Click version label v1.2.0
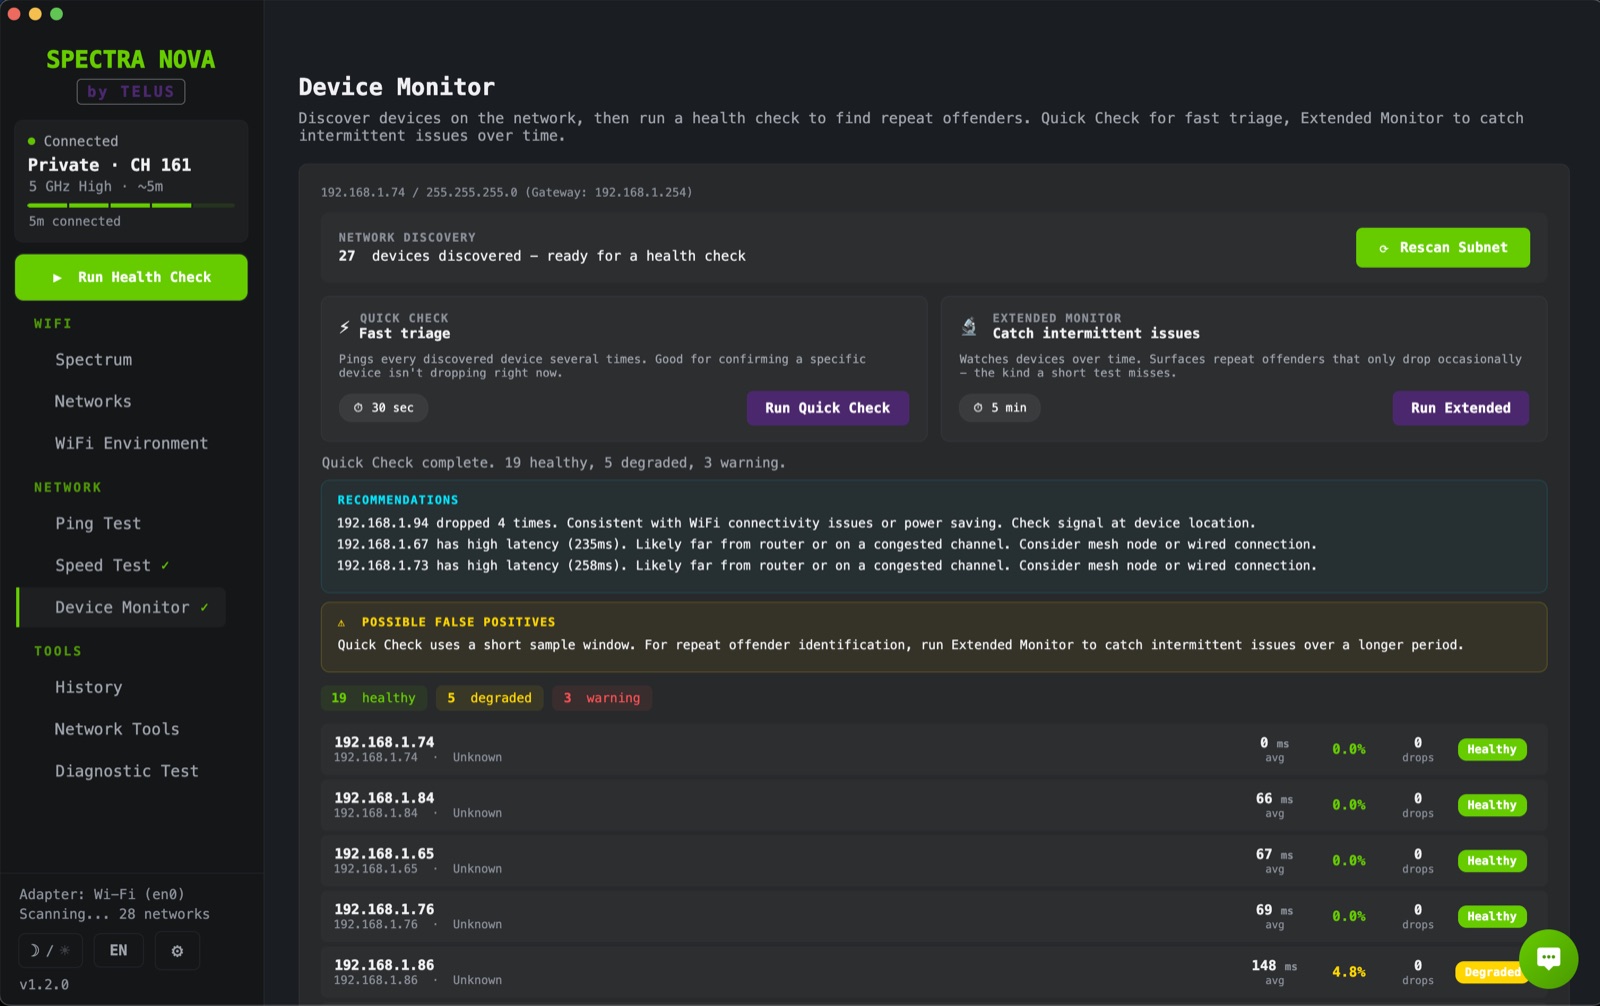 pos(44,984)
